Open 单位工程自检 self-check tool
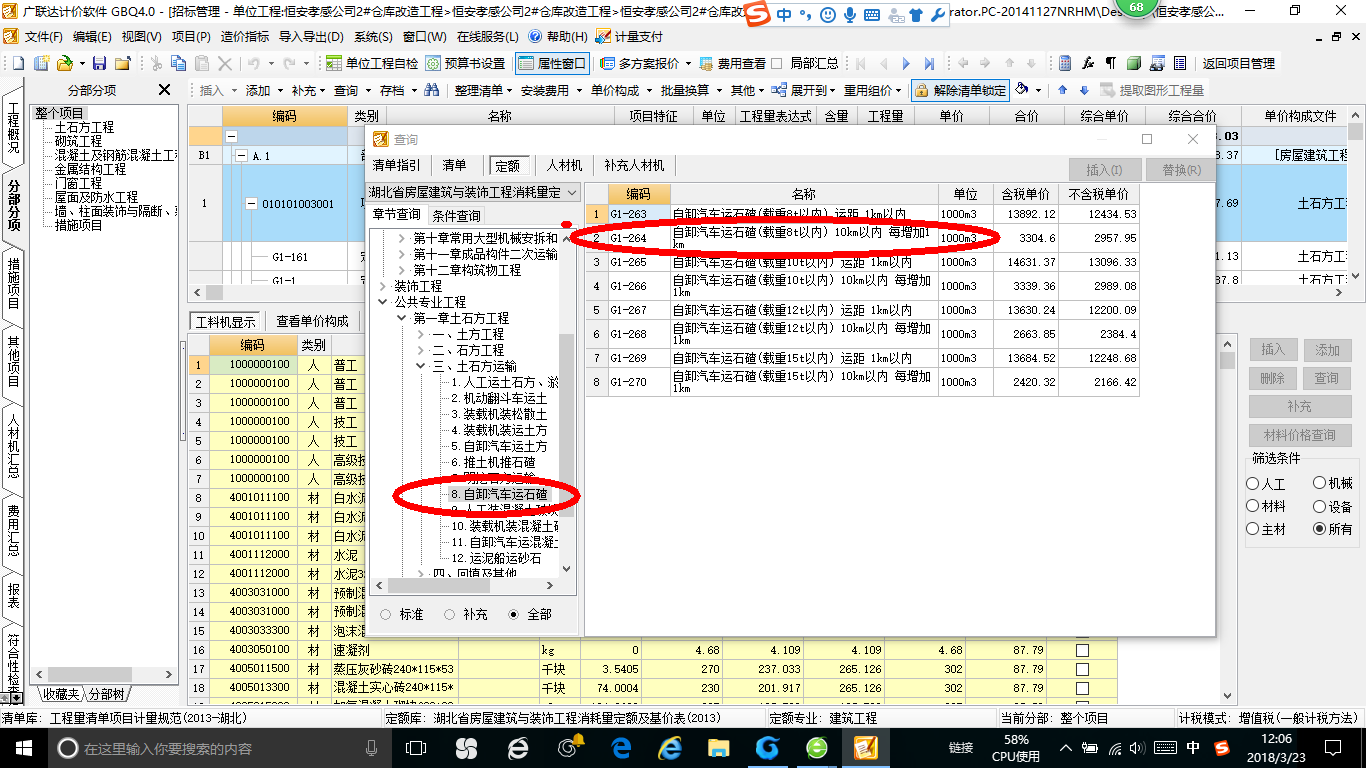 pyautogui.click(x=372, y=63)
